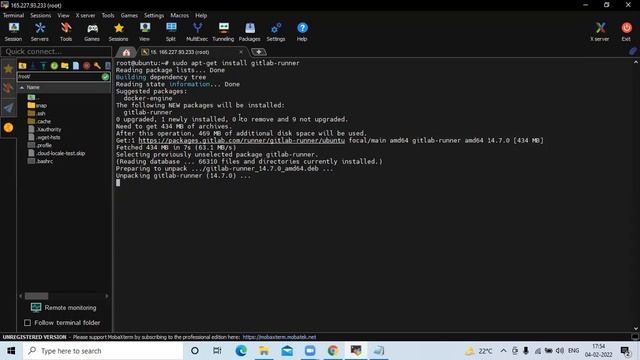Select the .cache folder
640x360 pixels.
point(39,121)
